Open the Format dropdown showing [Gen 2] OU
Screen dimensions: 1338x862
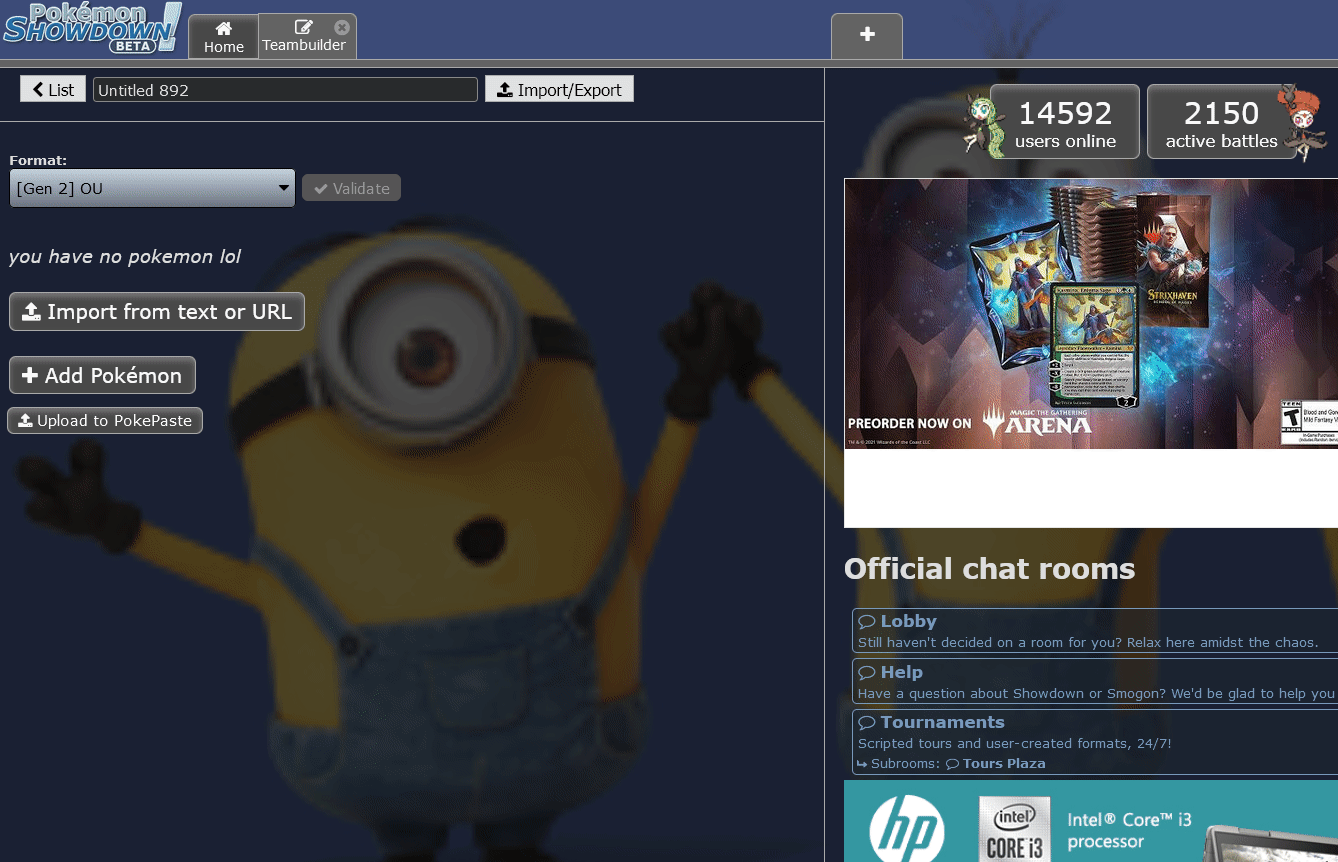click(152, 188)
